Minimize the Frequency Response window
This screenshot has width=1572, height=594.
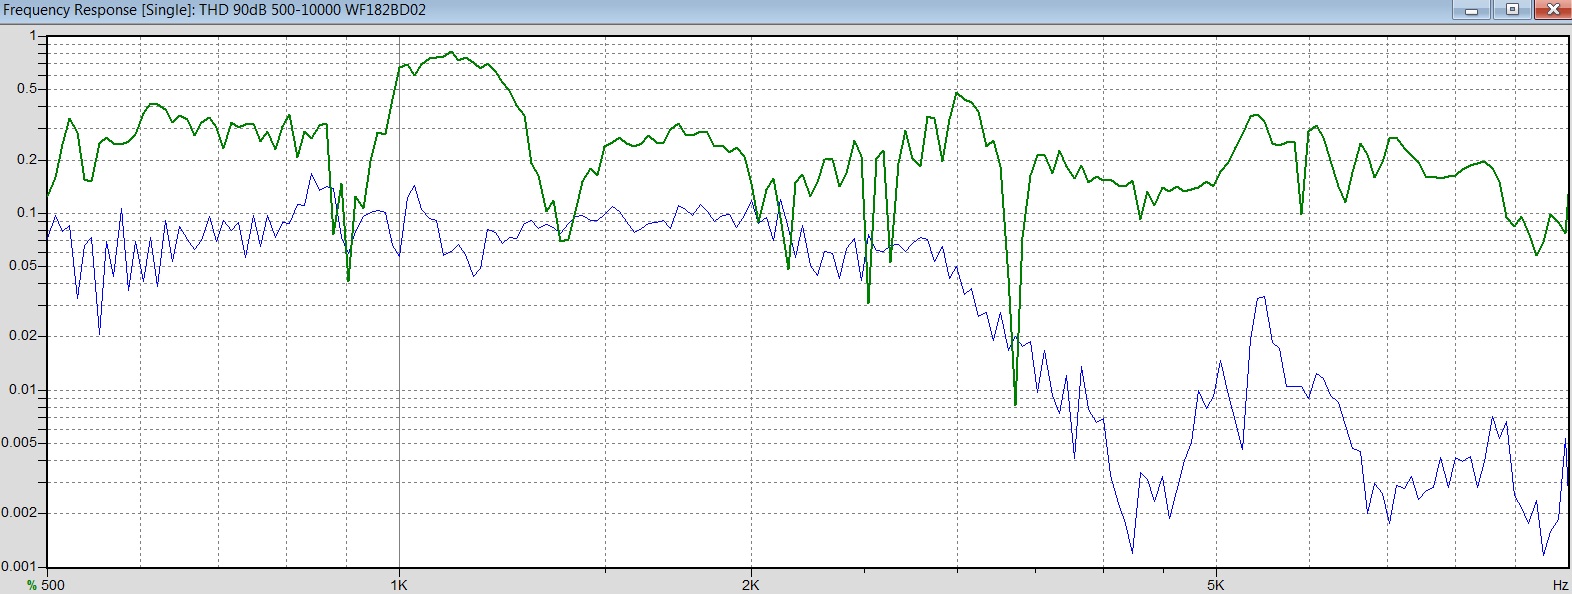click(x=1472, y=10)
